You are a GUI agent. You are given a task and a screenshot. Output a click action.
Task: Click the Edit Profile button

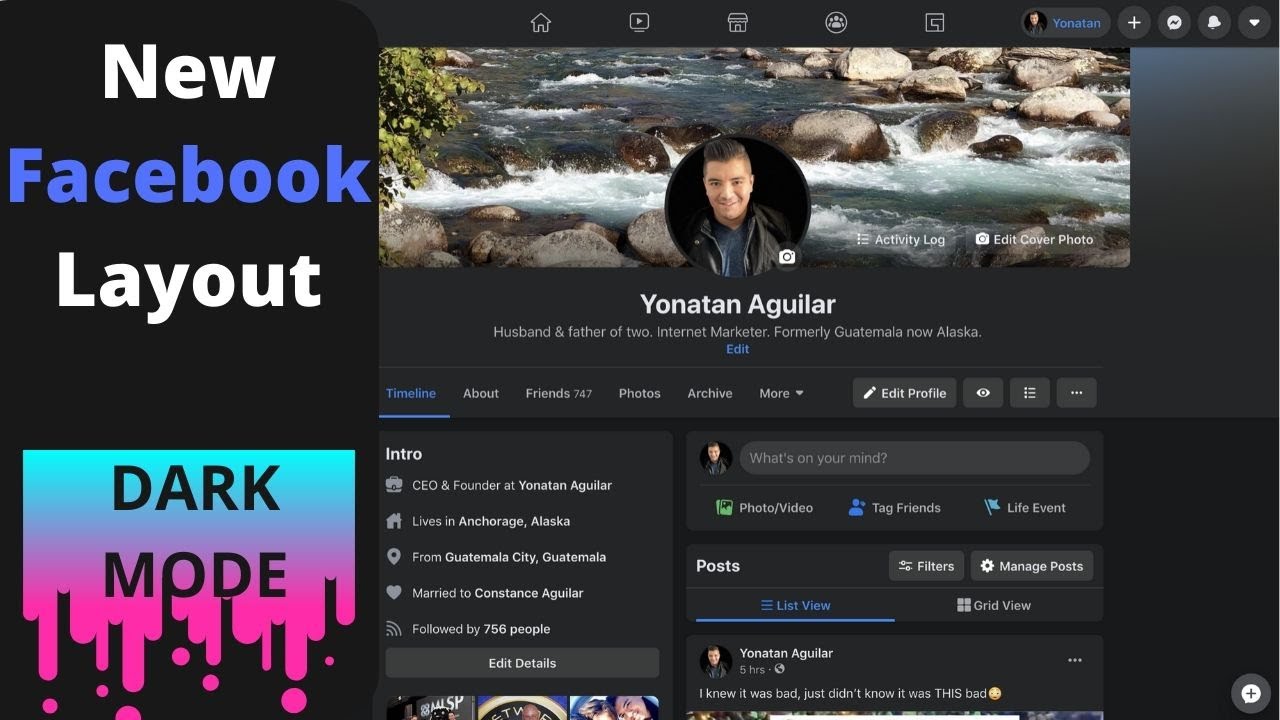click(x=905, y=393)
